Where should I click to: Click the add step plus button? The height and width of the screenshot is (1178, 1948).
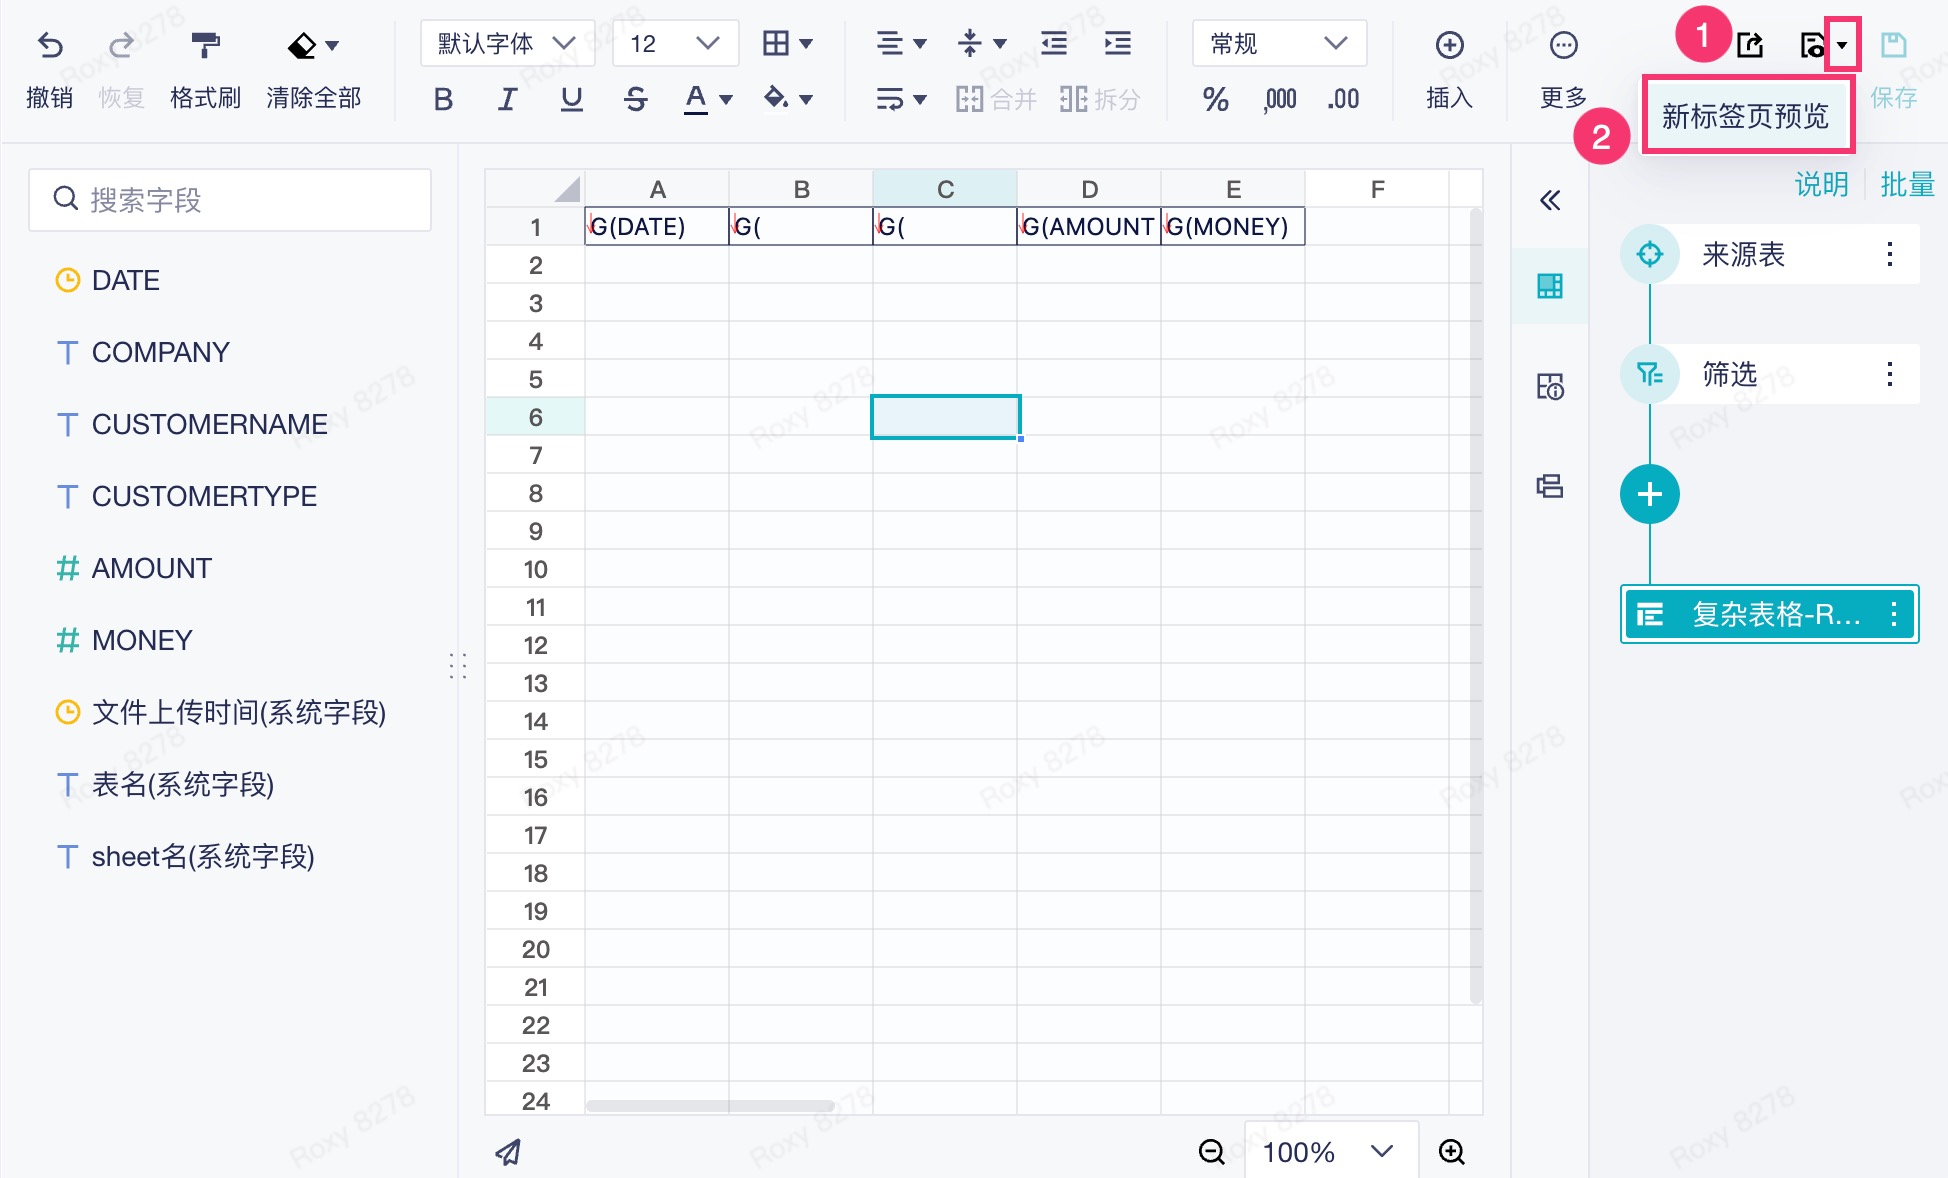1649,494
